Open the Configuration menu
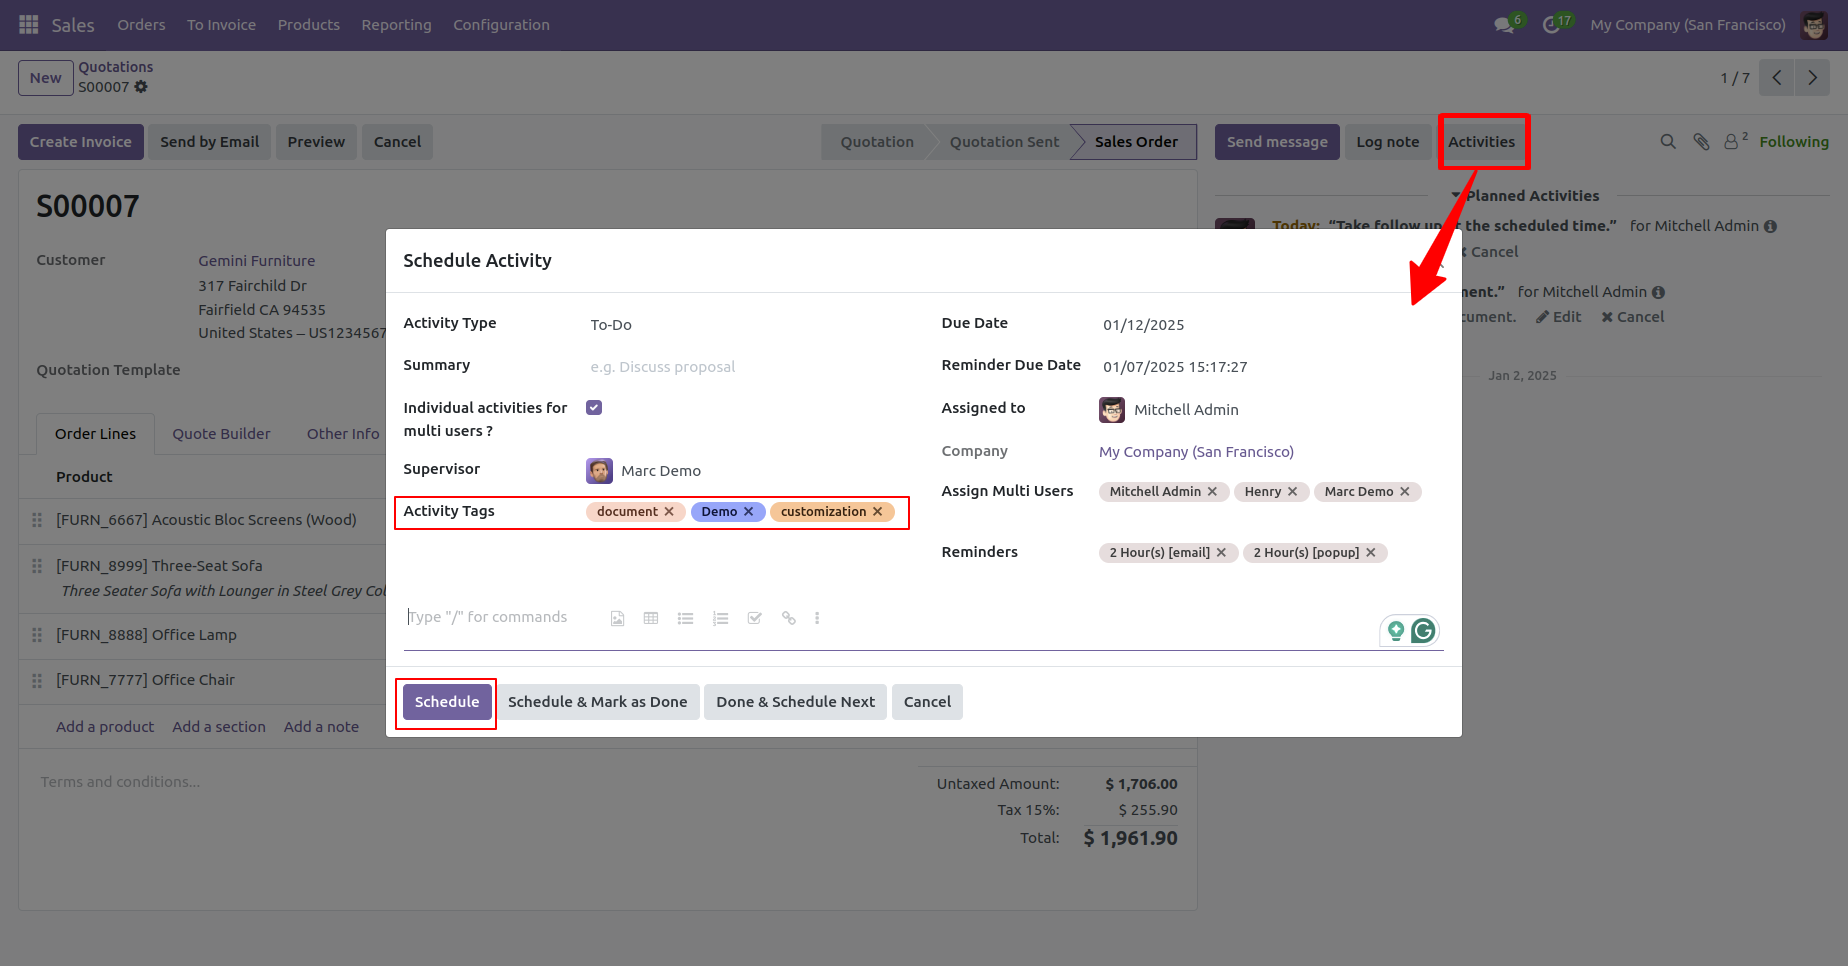 click(x=501, y=25)
